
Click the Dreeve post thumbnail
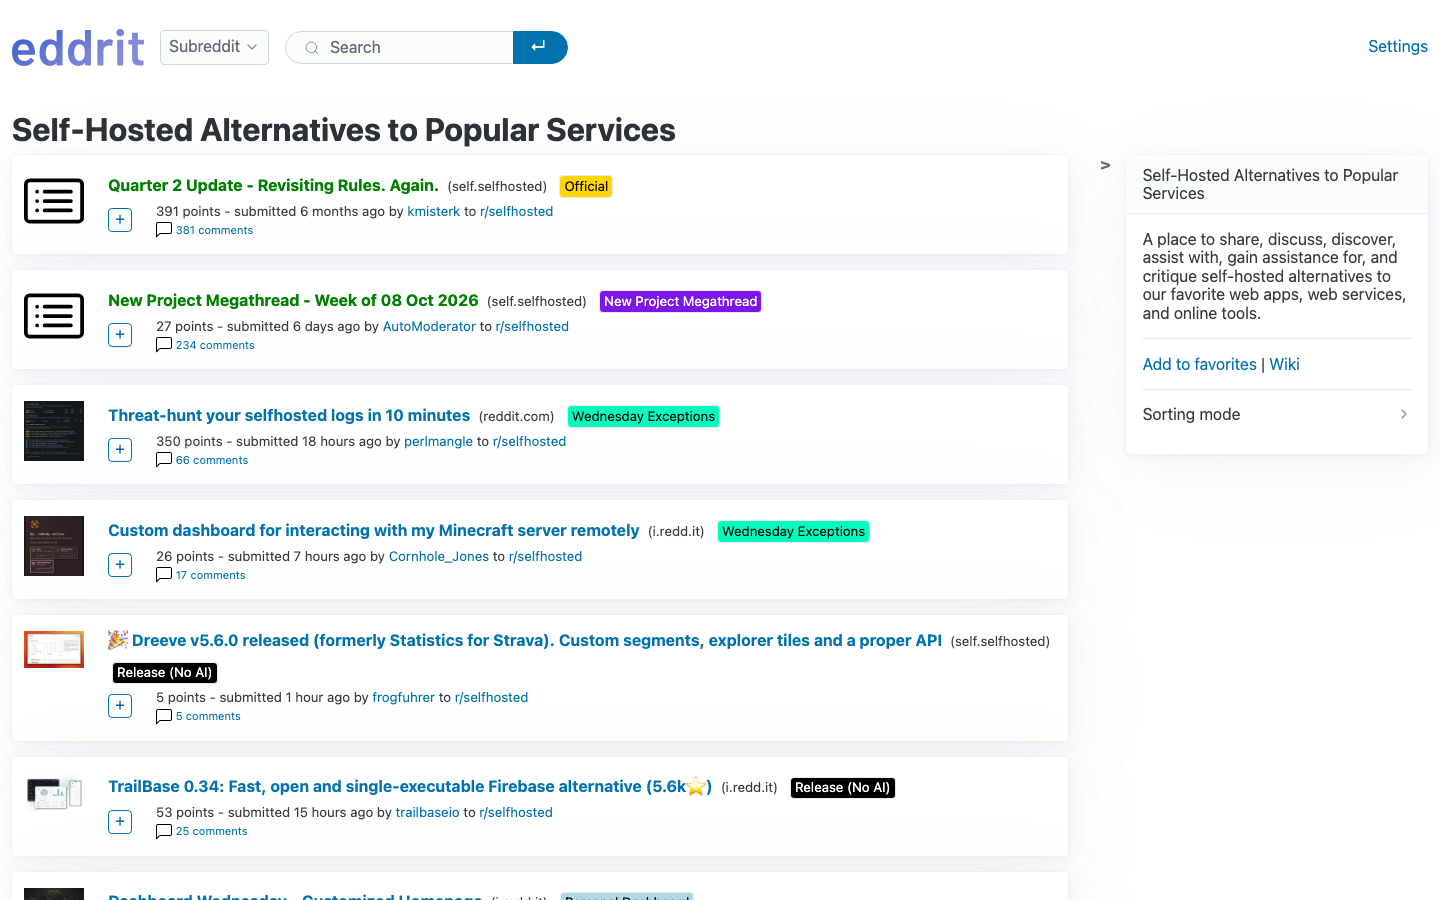tap(54, 650)
